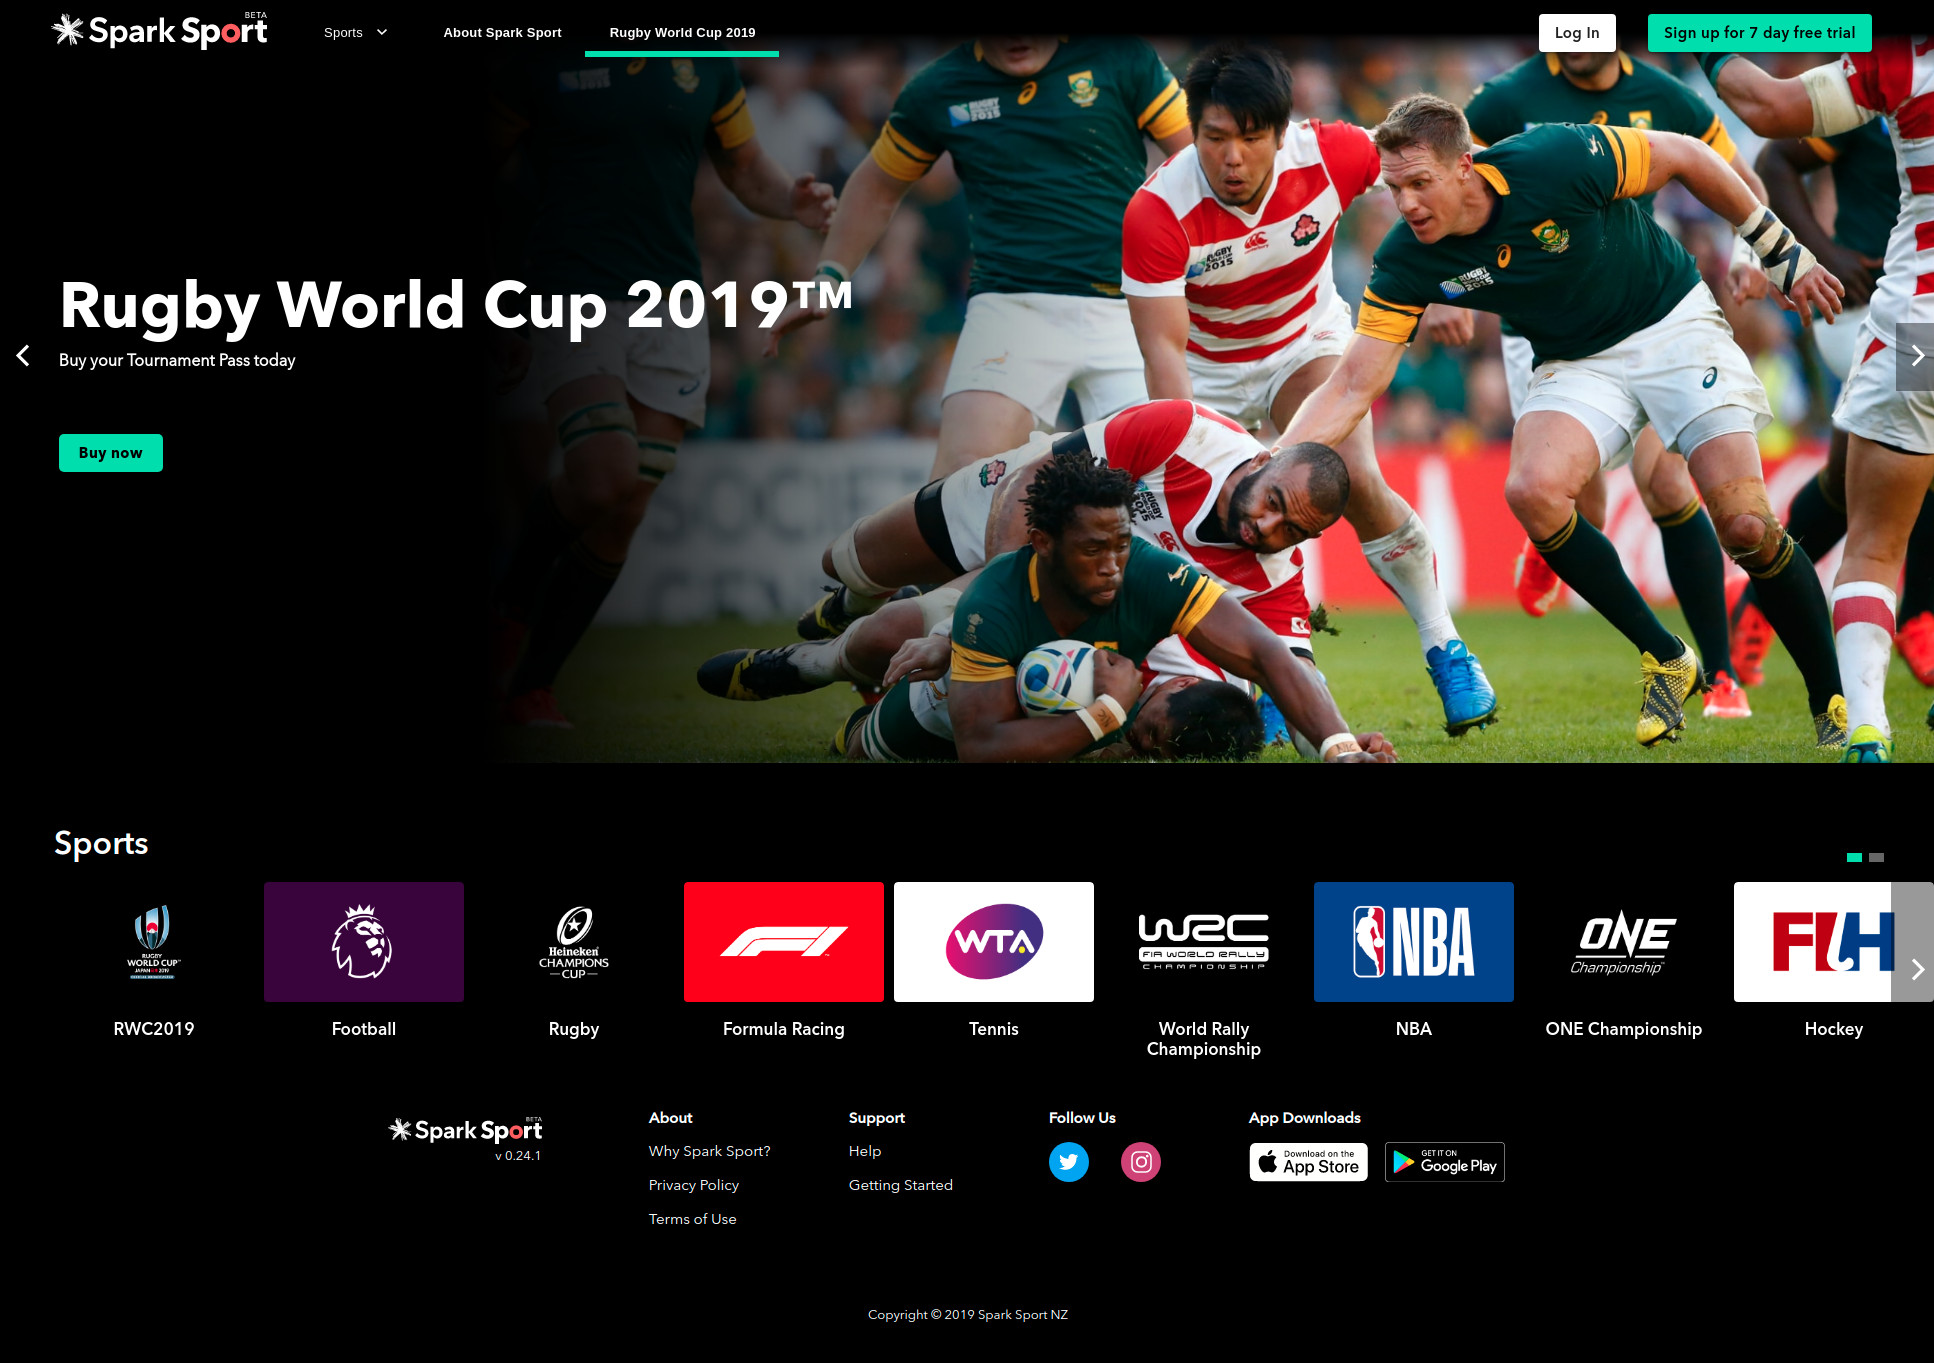
Task: Click the NBA label text
Action: tap(1414, 1029)
